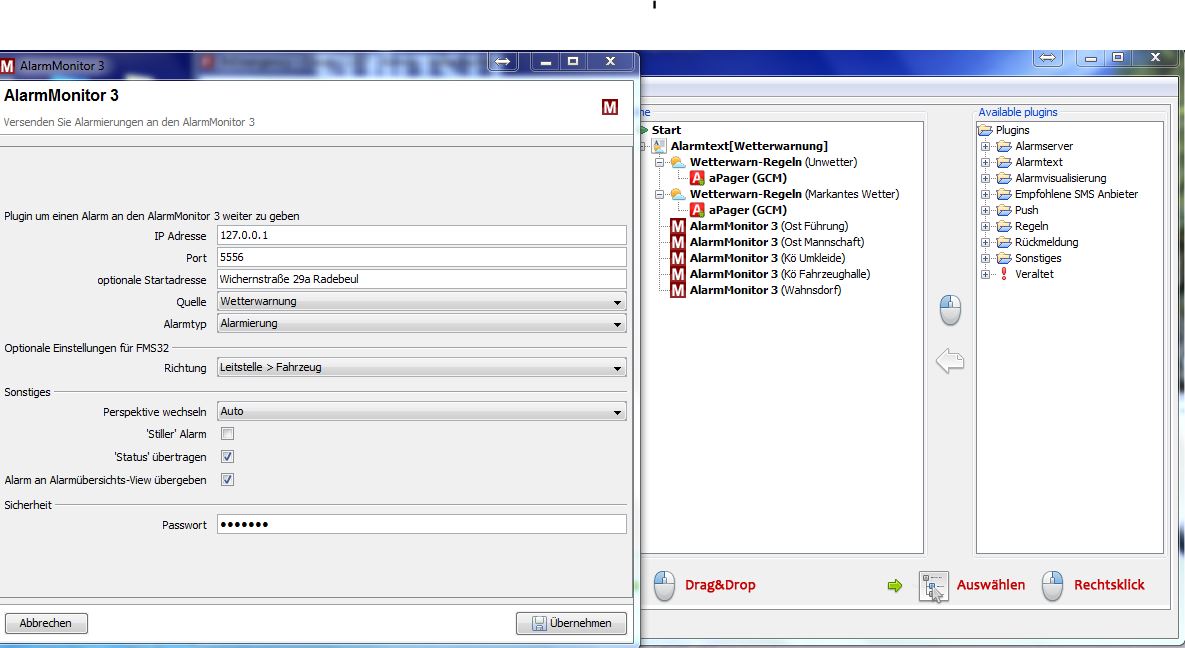This screenshot has height=648, width=1185.
Task: Click the IP Adresse input field
Action: 421,235
